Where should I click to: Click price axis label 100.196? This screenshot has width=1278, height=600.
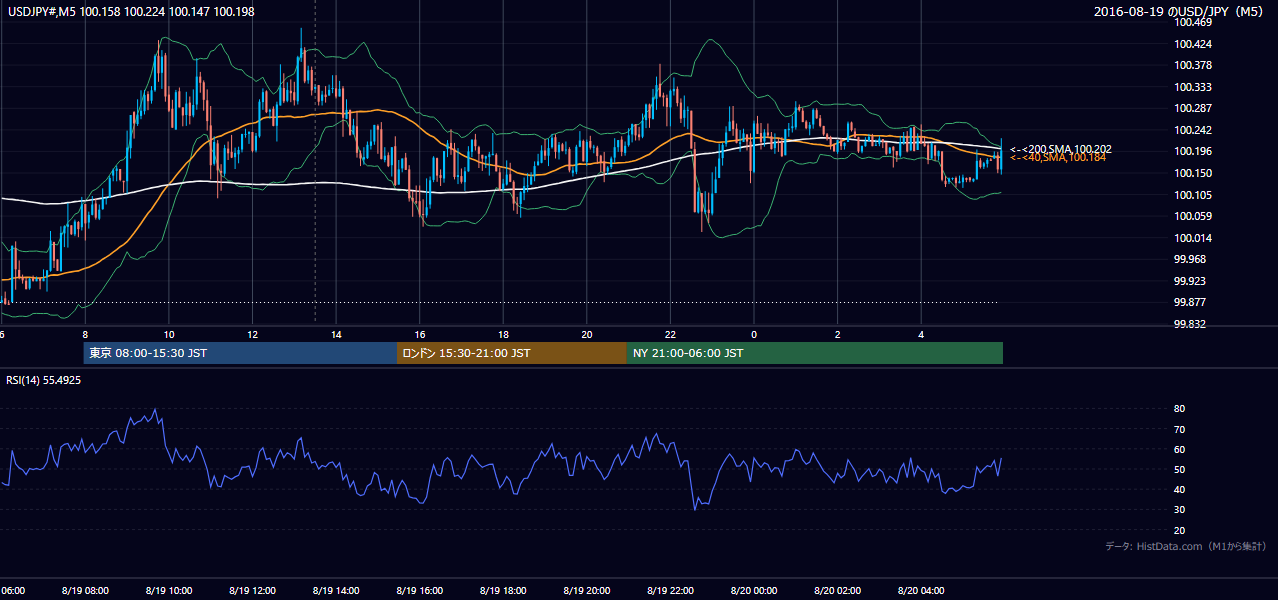pyautogui.click(x=1192, y=151)
